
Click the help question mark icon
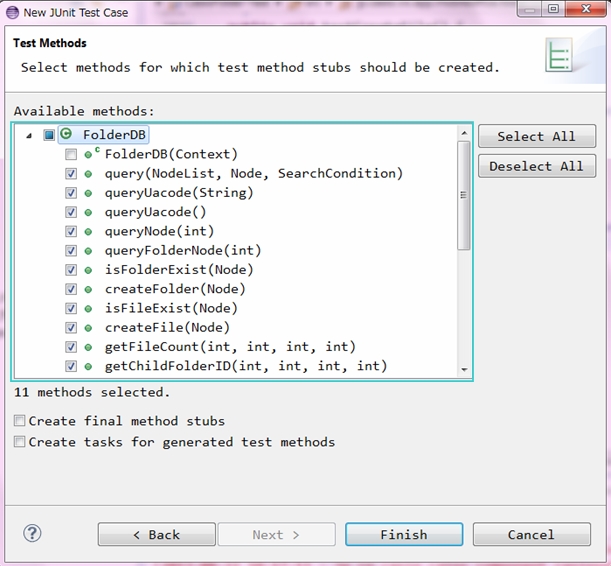pos(32,533)
